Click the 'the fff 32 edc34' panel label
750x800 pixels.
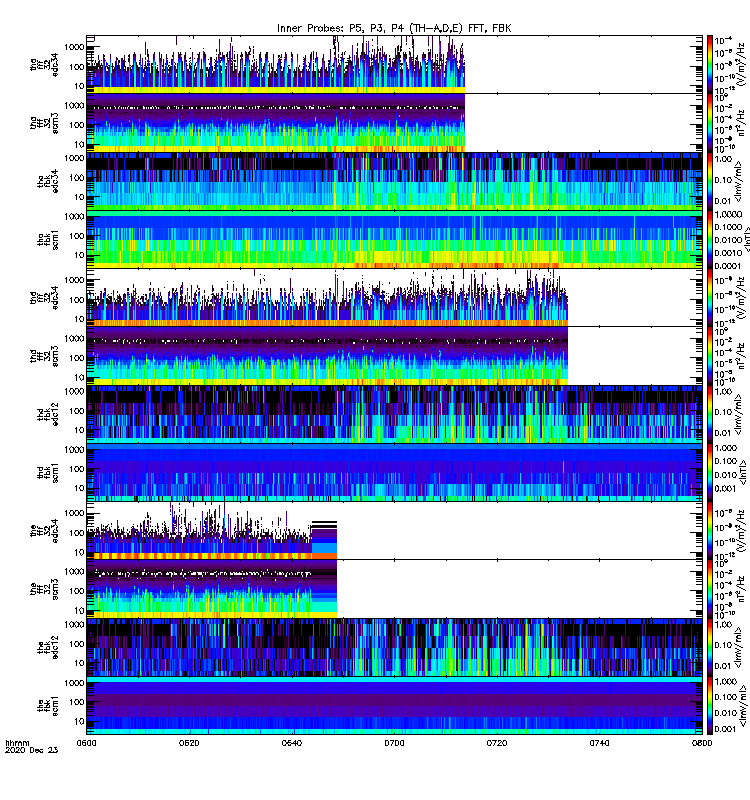point(44,531)
